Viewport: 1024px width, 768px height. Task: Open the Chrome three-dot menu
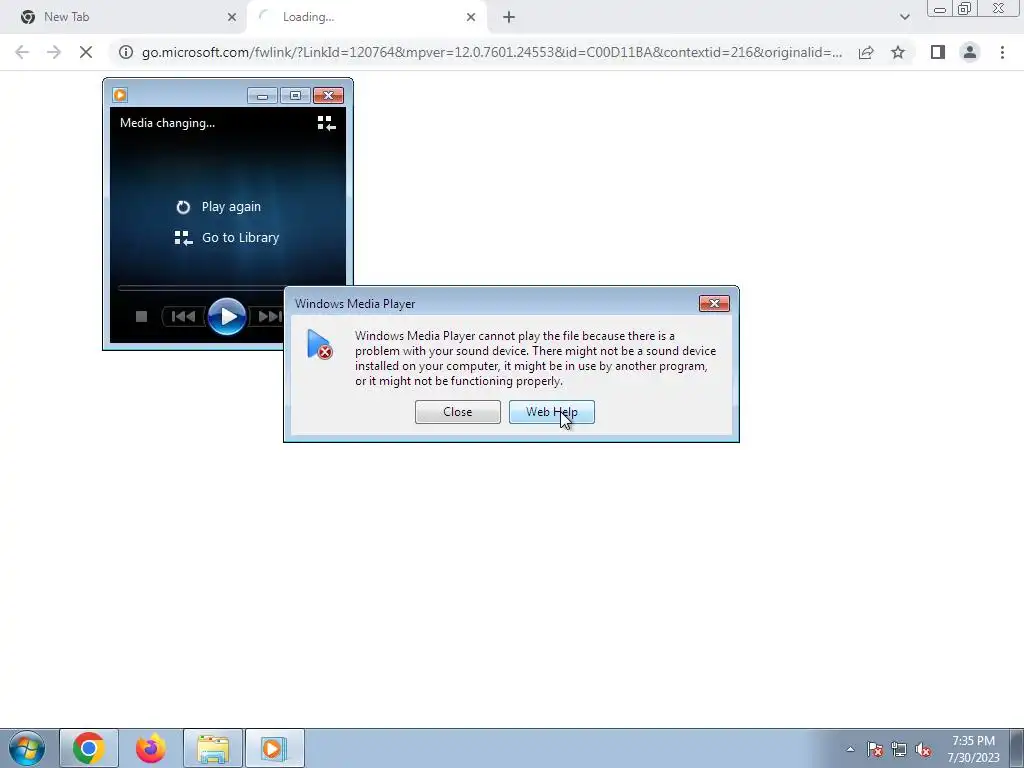pyautogui.click(x=1002, y=52)
